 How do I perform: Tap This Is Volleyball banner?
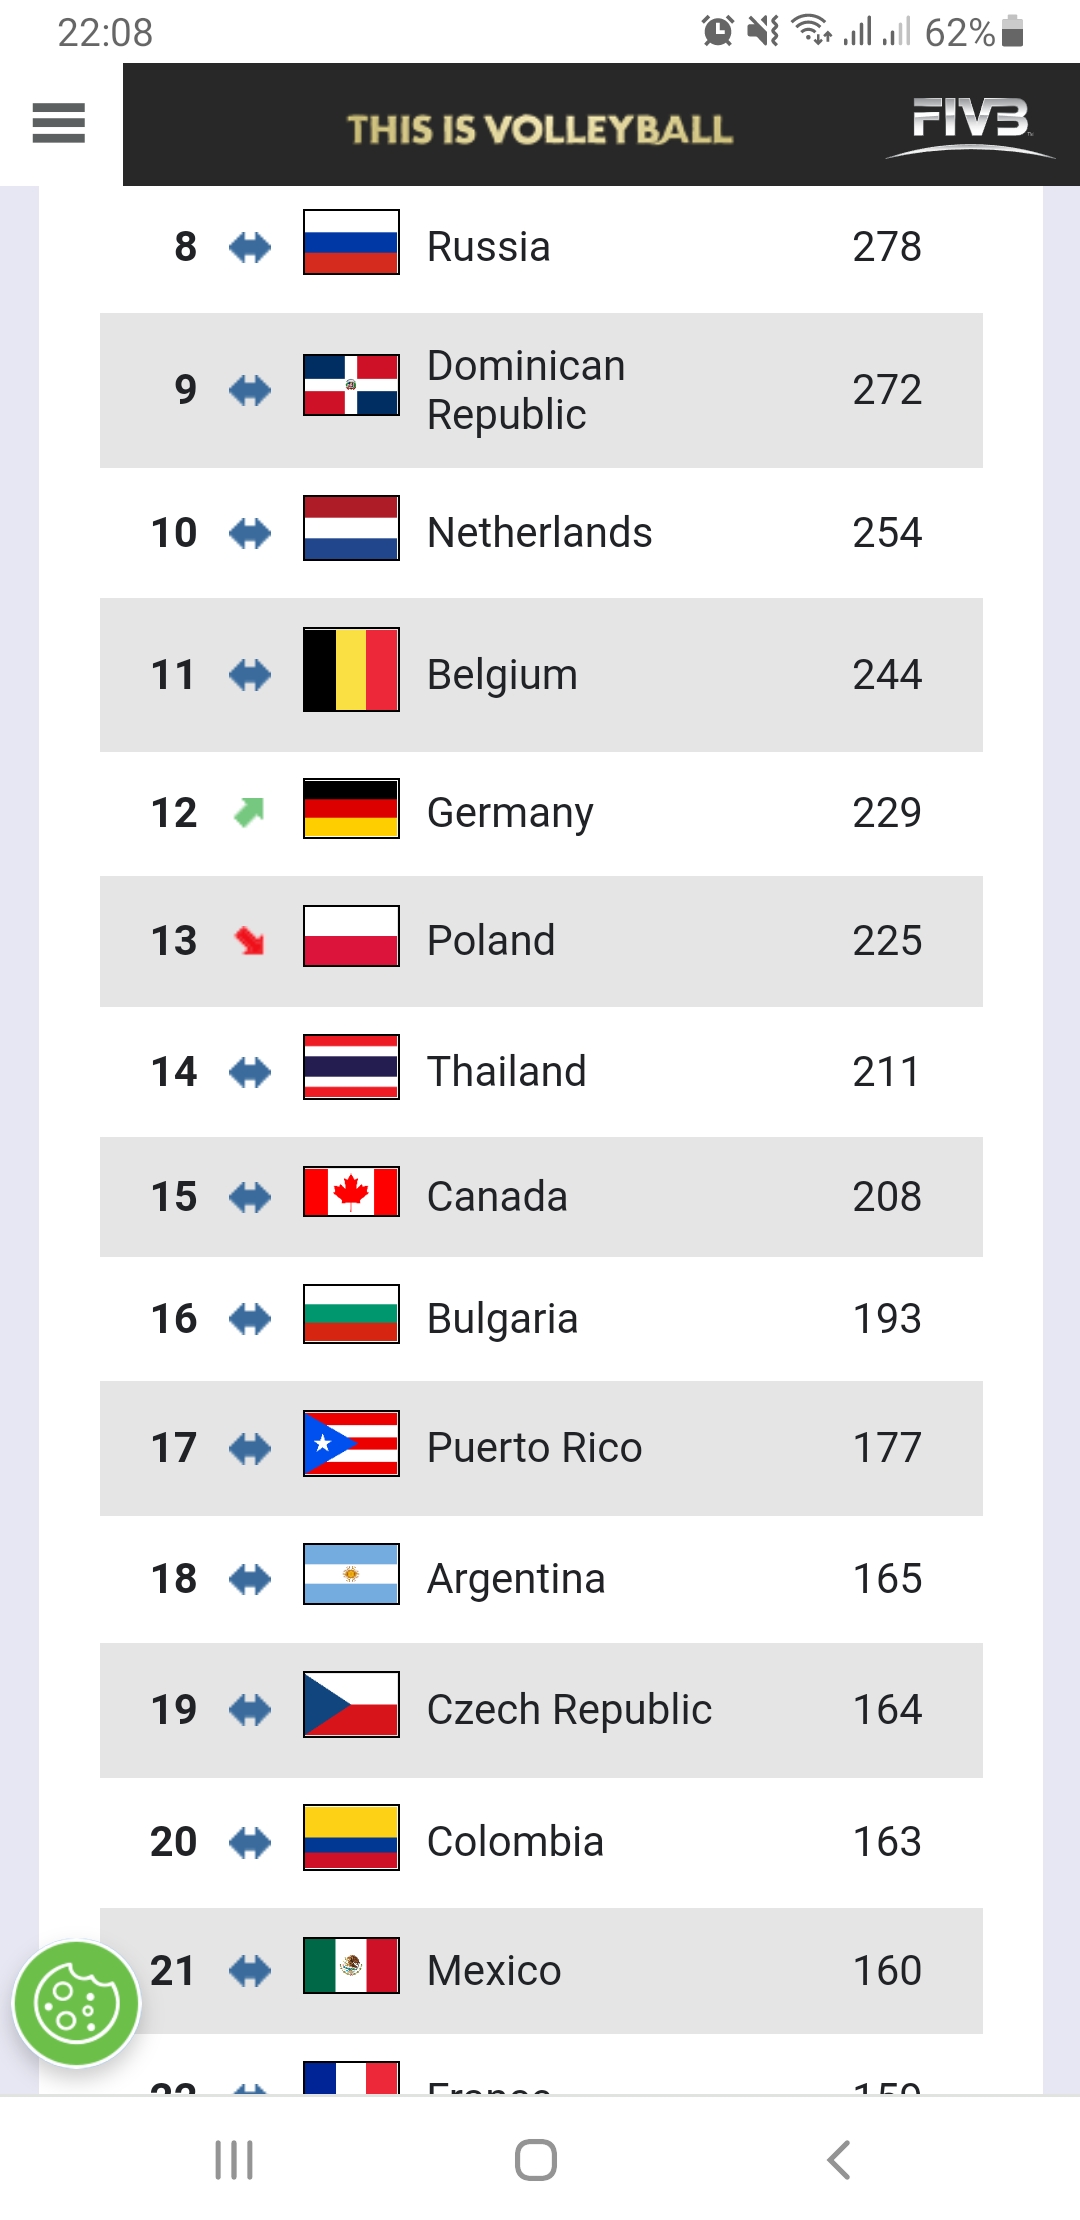(540, 129)
